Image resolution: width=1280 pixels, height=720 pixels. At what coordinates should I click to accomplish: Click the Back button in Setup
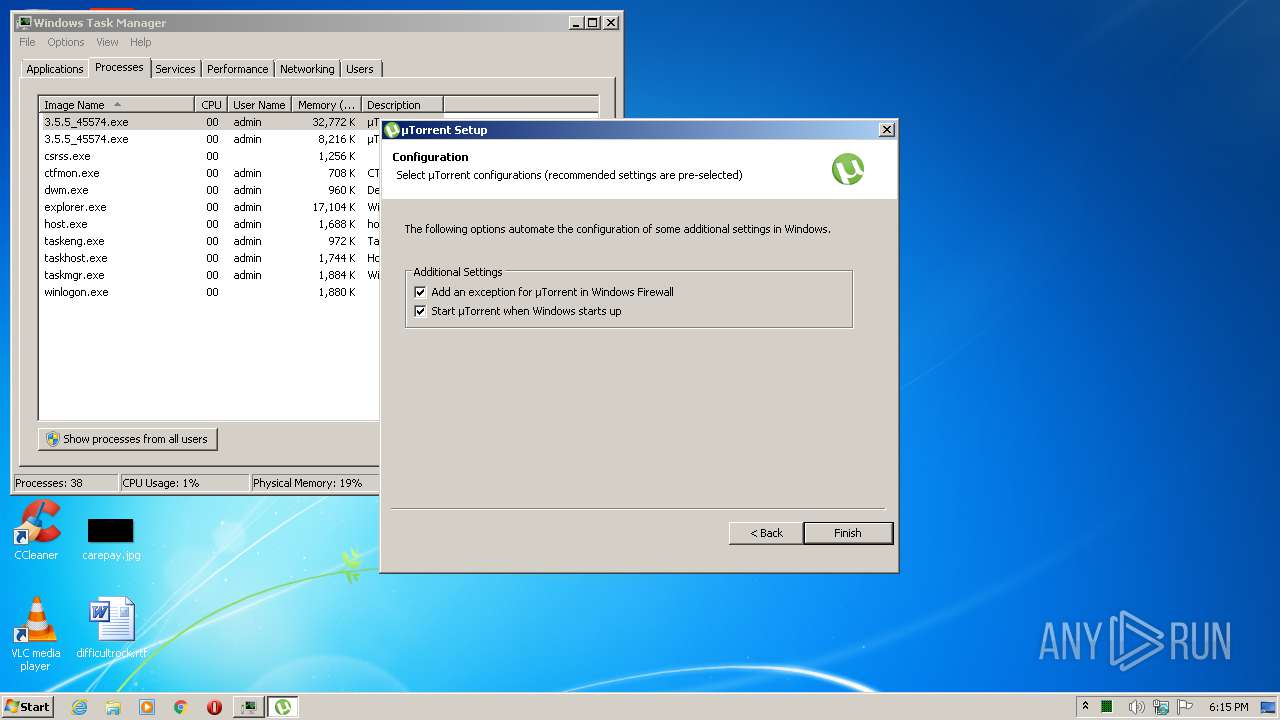click(766, 533)
